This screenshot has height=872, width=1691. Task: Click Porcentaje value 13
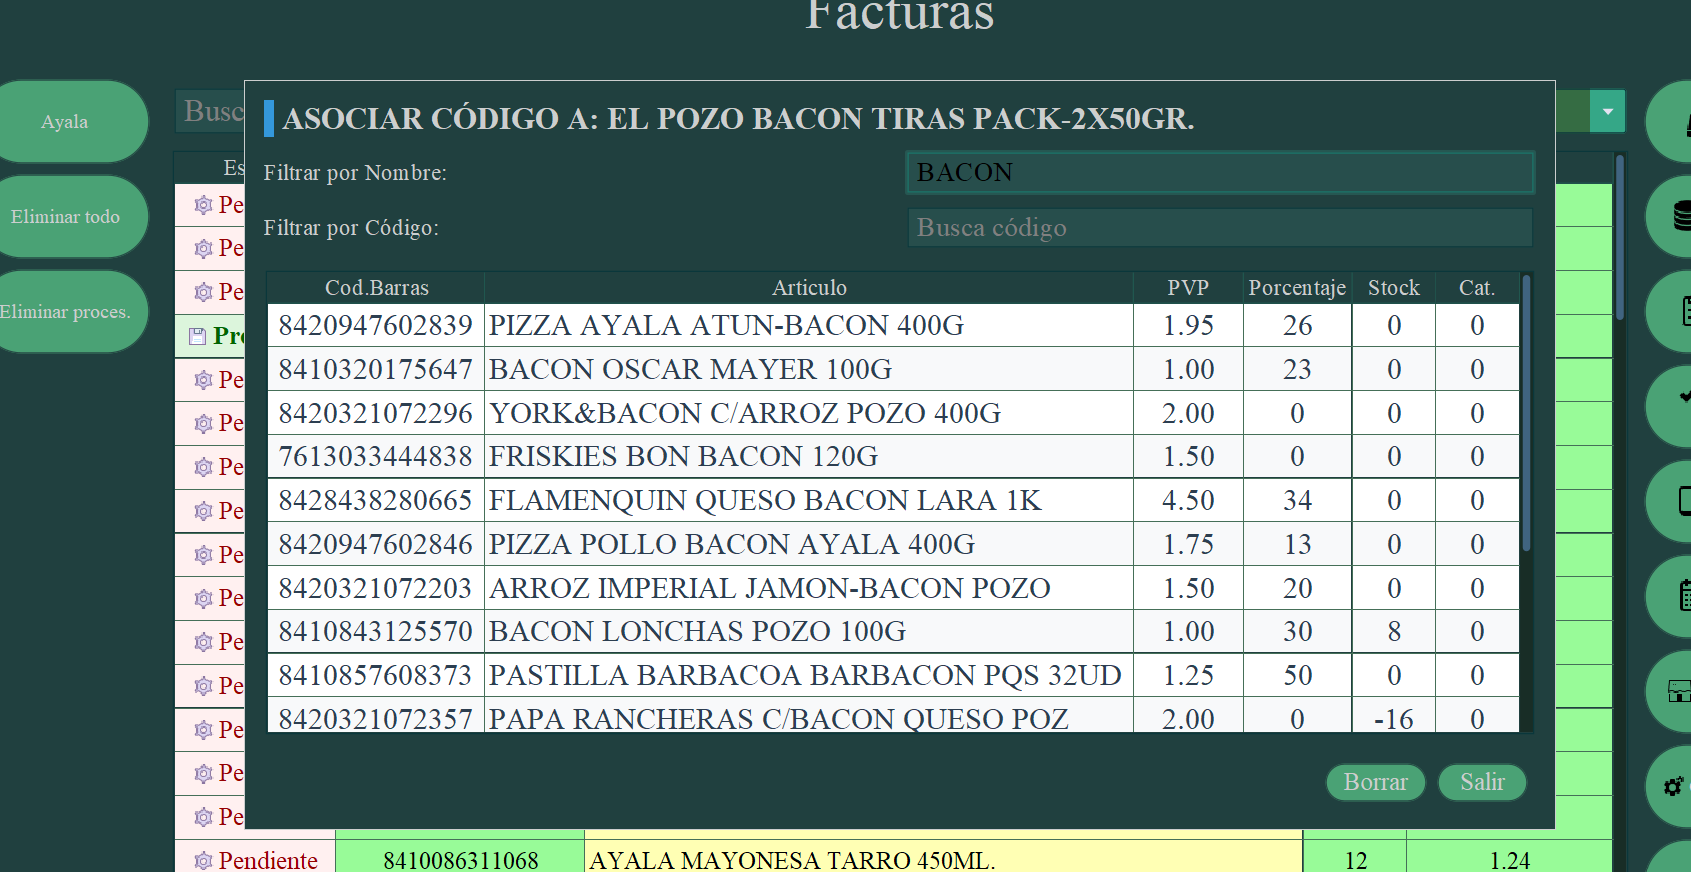coord(1297,545)
